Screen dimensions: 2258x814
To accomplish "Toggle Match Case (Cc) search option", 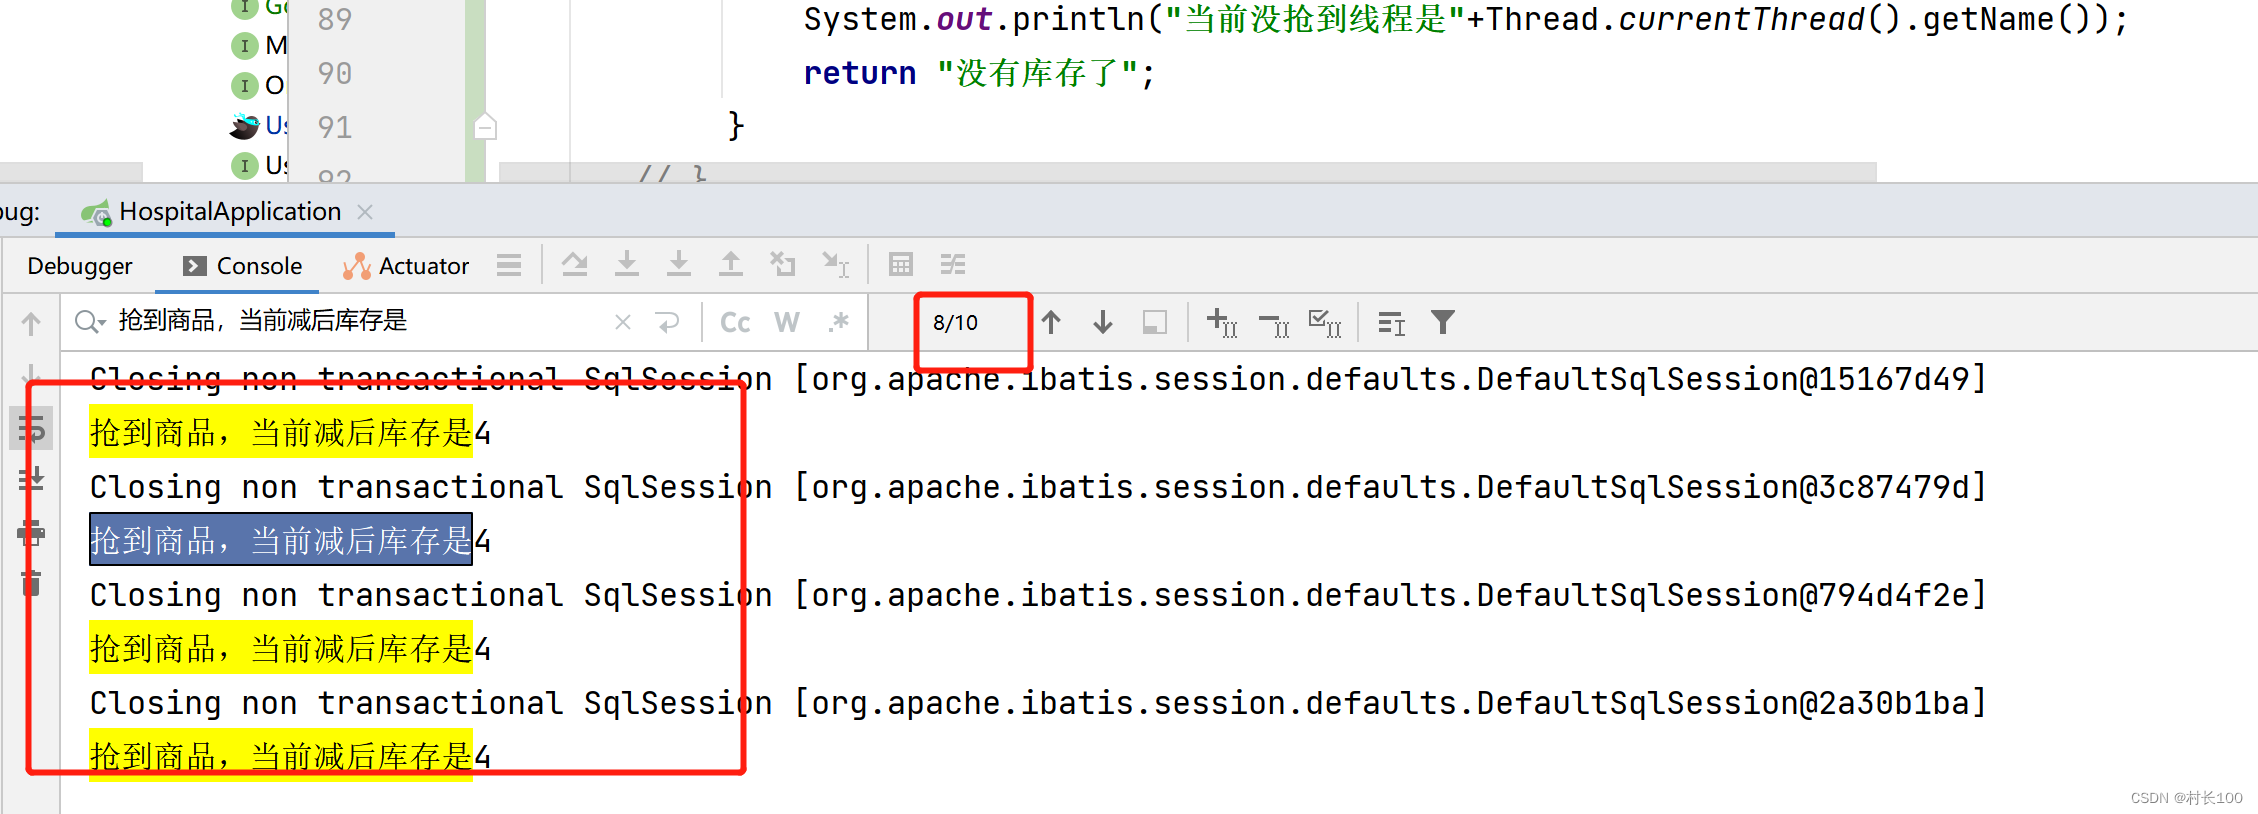I will pyautogui.click(x=735, y=322).
